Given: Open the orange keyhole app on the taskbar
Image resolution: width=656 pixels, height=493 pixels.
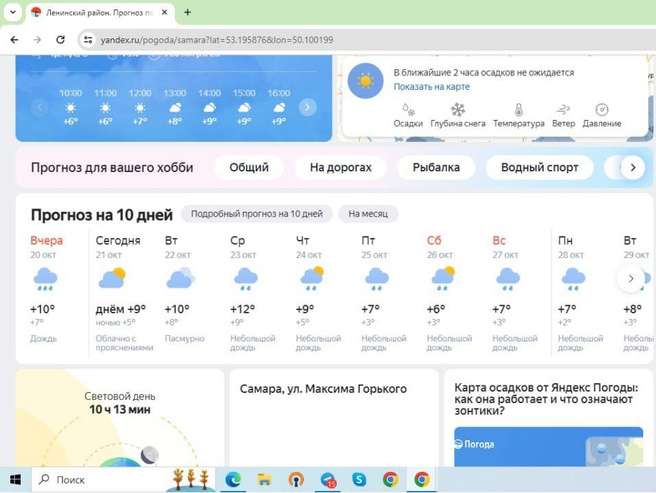Looking at the screenshot, I should (x=296, y=480).
